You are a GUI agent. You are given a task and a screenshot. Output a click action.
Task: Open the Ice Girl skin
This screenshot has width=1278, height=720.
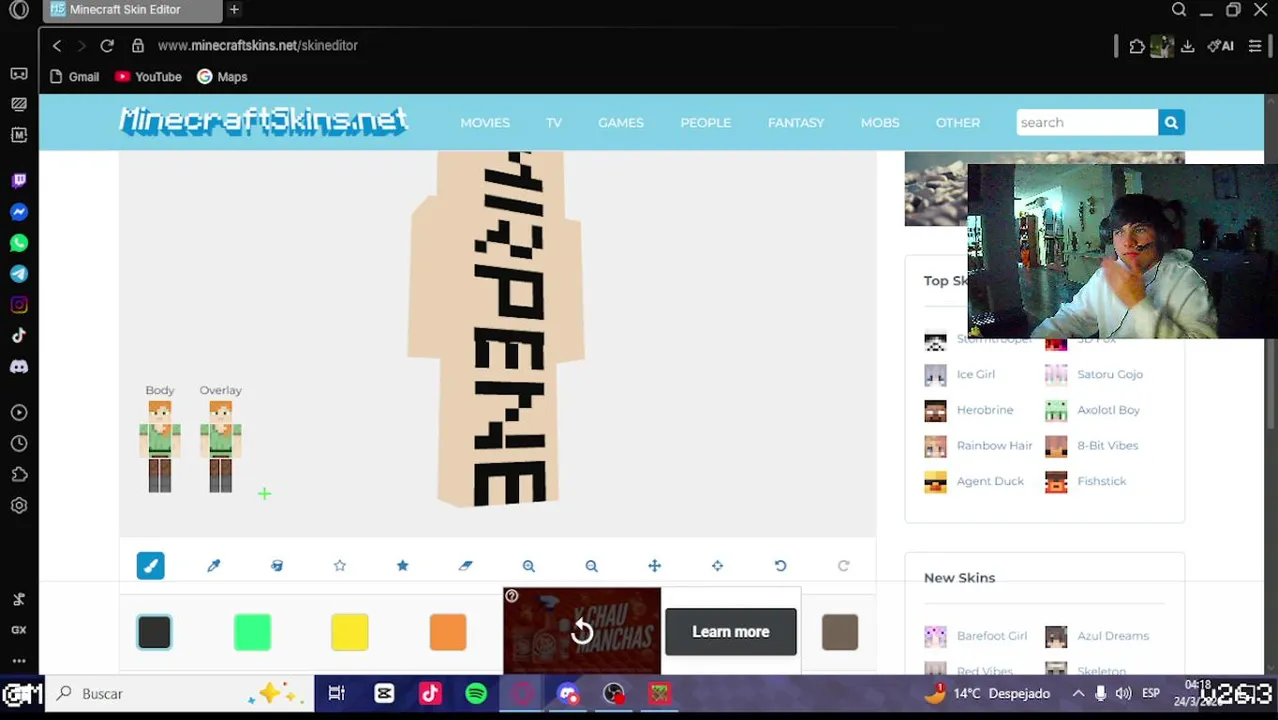tap(976, 374)
